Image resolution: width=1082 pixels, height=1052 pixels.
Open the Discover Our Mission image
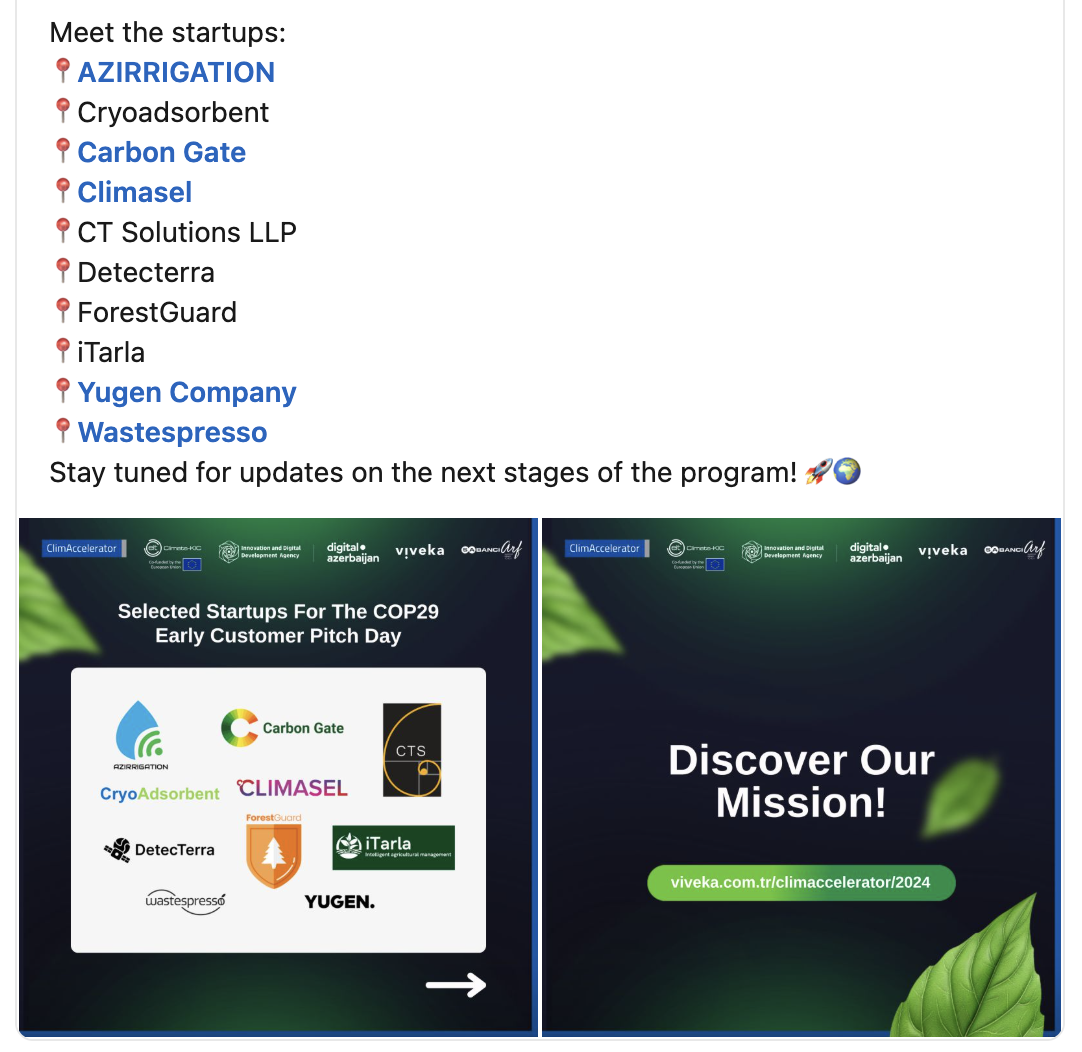click(x=801, y=777)
